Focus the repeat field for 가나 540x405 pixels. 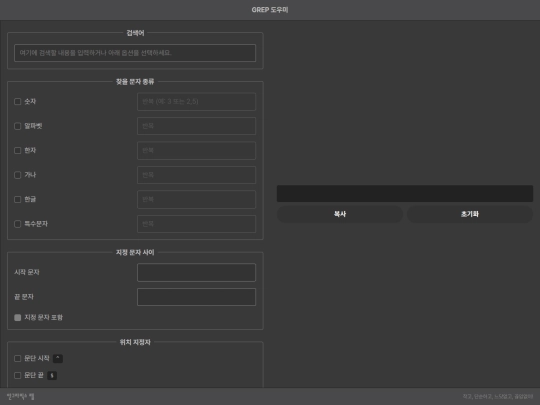click(196, 175)
